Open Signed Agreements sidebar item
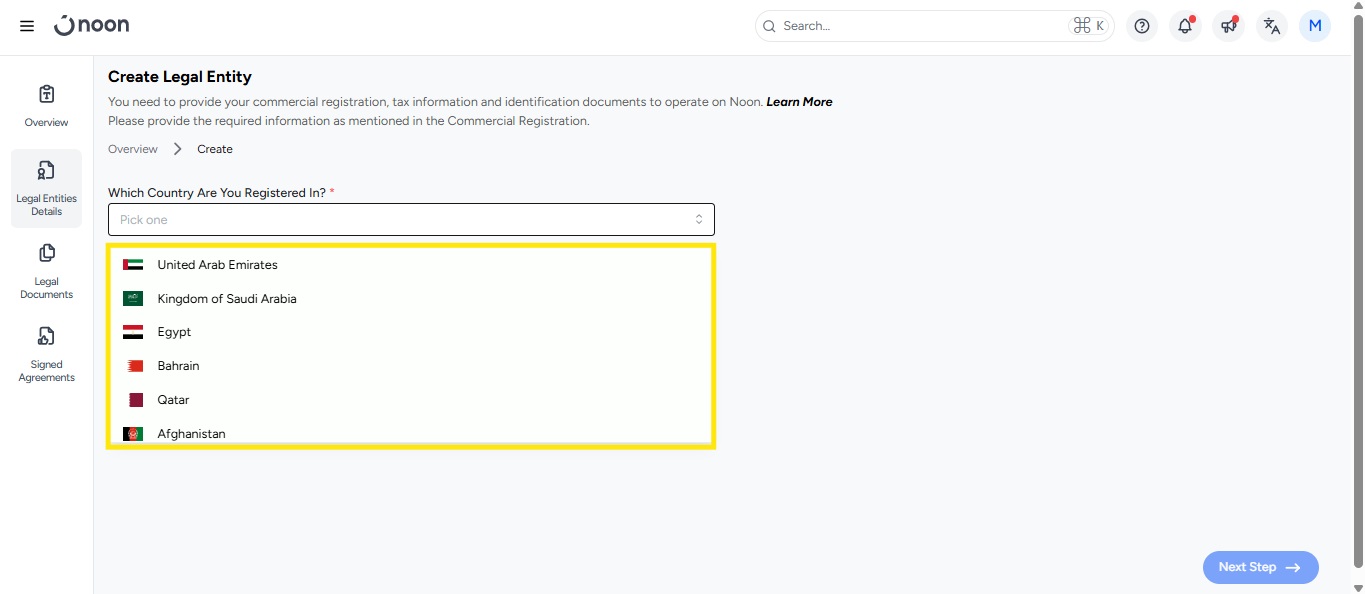Image resolution: width=1365 pixels, height=594 pixels. (x=47, y=355)
